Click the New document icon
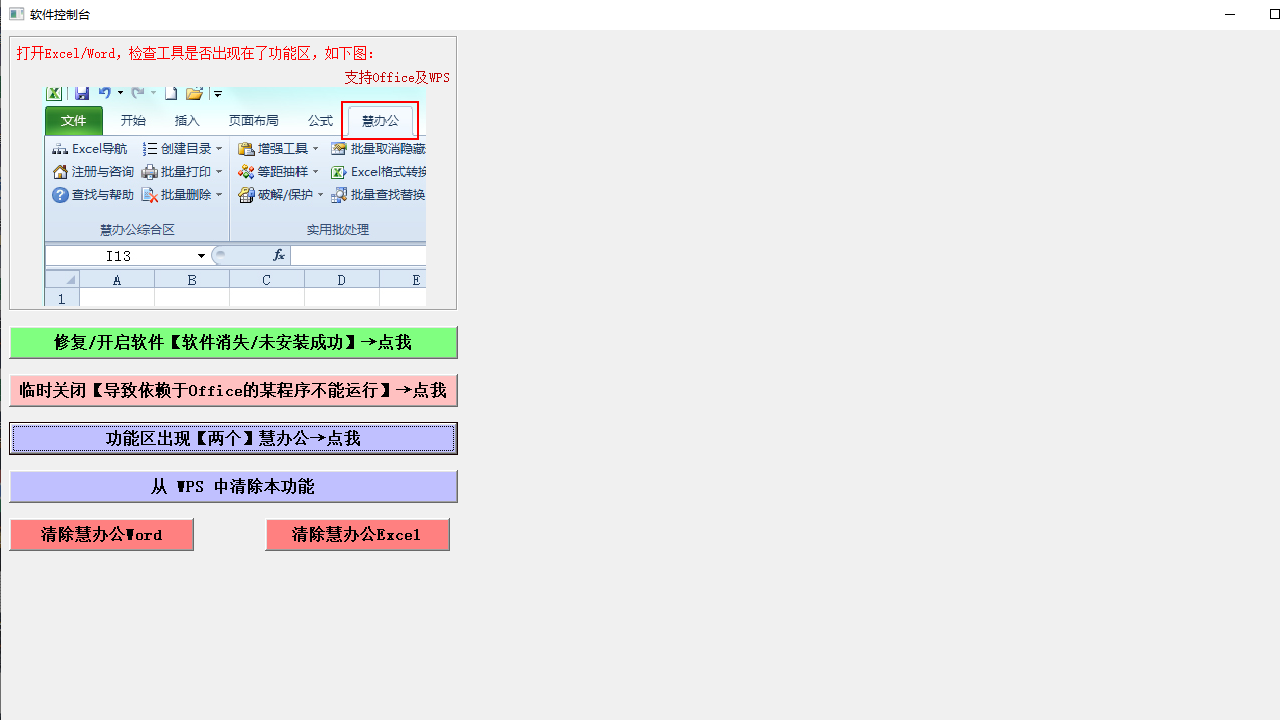Image resolution: width=1280 pixels, height=720 pixels. (x=171, y=93)
